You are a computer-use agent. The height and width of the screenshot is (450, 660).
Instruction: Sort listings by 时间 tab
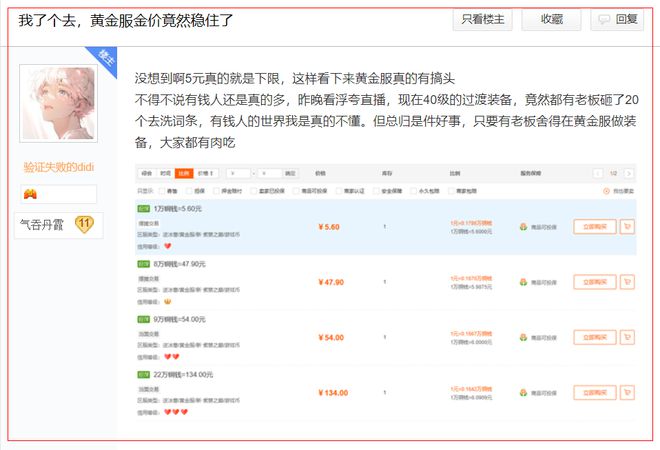165,173
